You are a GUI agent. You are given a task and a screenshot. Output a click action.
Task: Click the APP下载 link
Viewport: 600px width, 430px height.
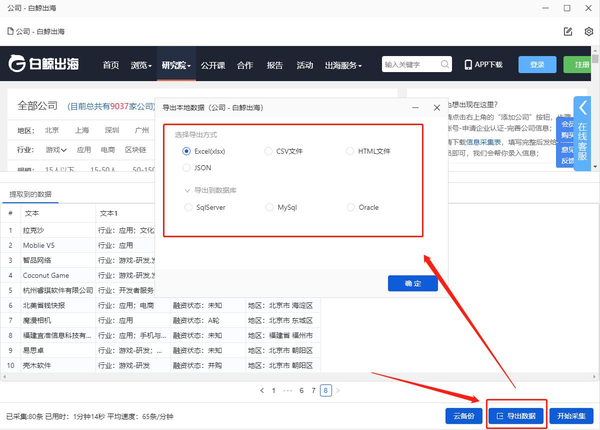484,65
